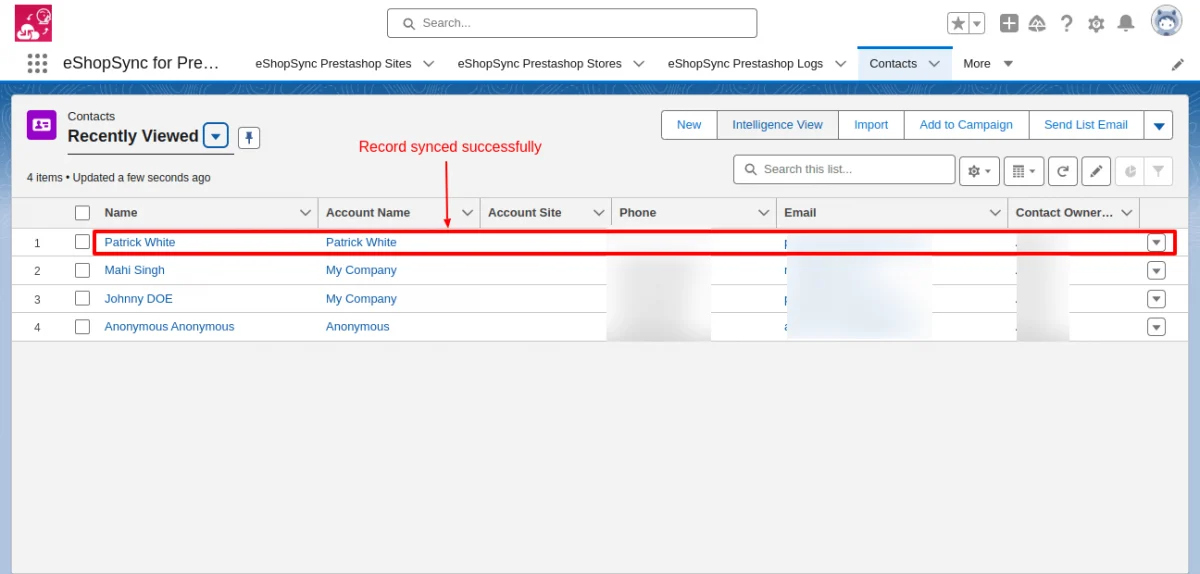Click the Import button
The width and height of the screenshot is (1200, 574).
point(870,125)
